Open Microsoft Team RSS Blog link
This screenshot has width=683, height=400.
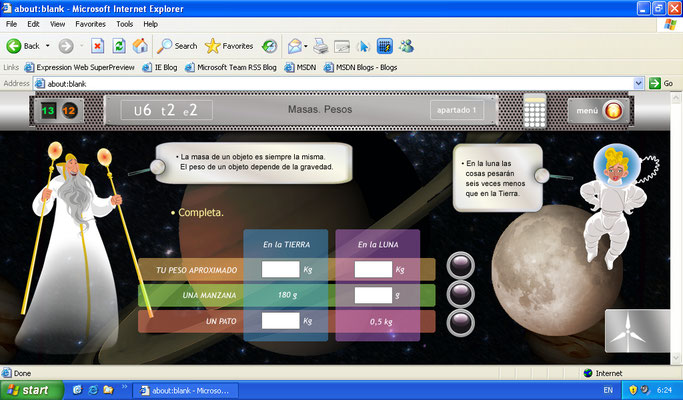click(231, 67)
